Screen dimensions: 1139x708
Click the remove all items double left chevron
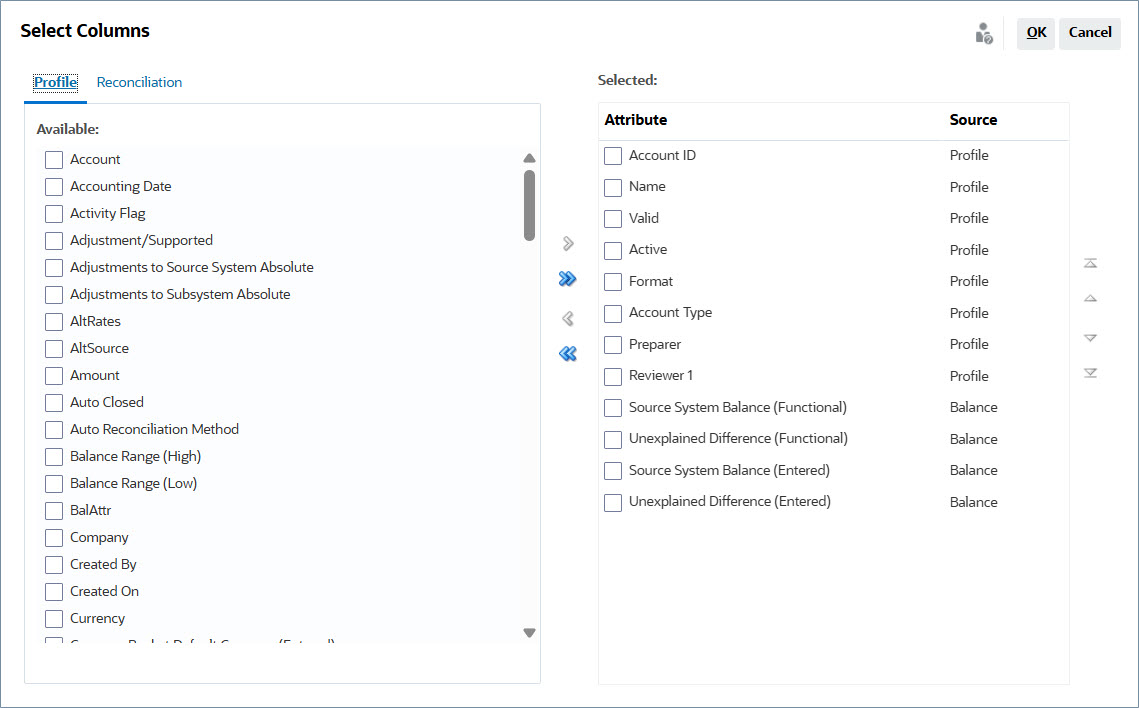click(x=567, y=353)
